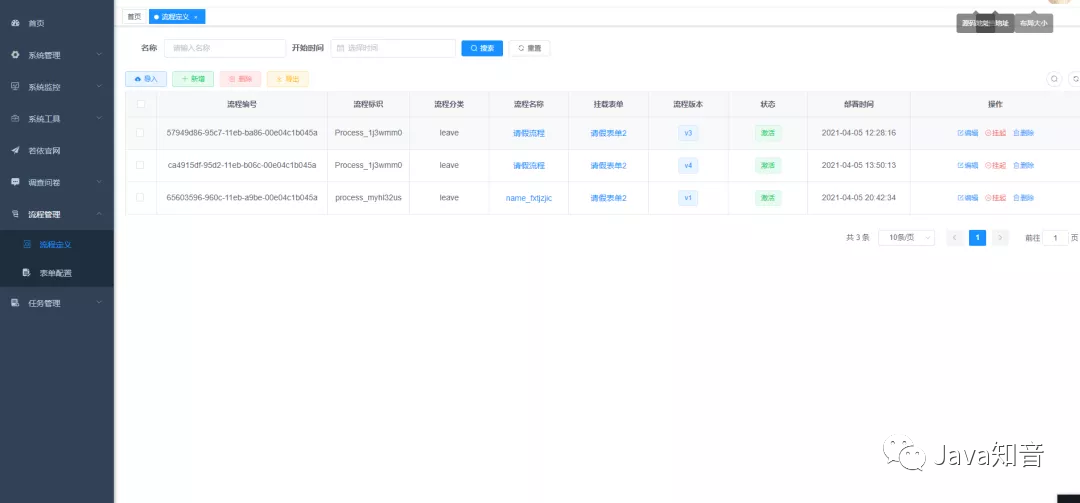Open 请假流程 link in the v3 row
This screenshot has width=1080, height=503.
[x=529, y=133]
